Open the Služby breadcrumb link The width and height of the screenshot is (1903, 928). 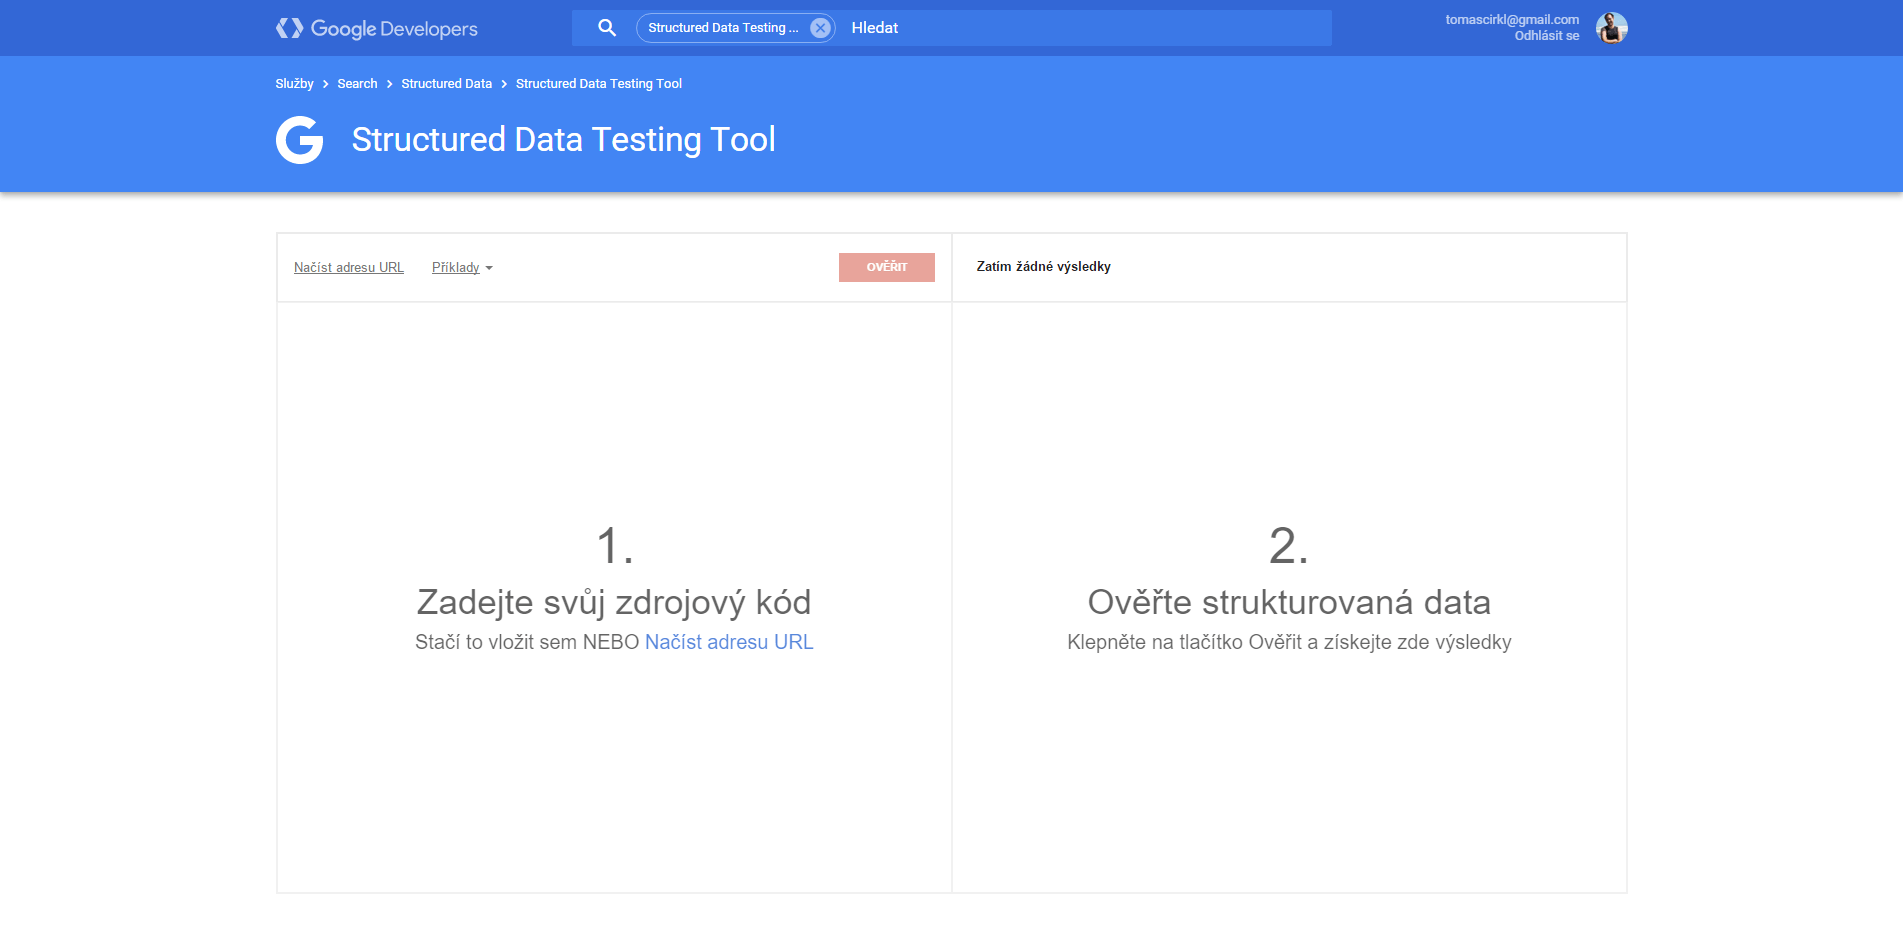point(294,84)
